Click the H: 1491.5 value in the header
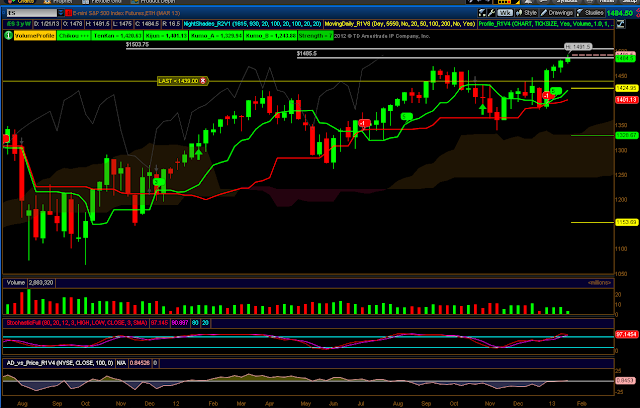 coord(98,24)
